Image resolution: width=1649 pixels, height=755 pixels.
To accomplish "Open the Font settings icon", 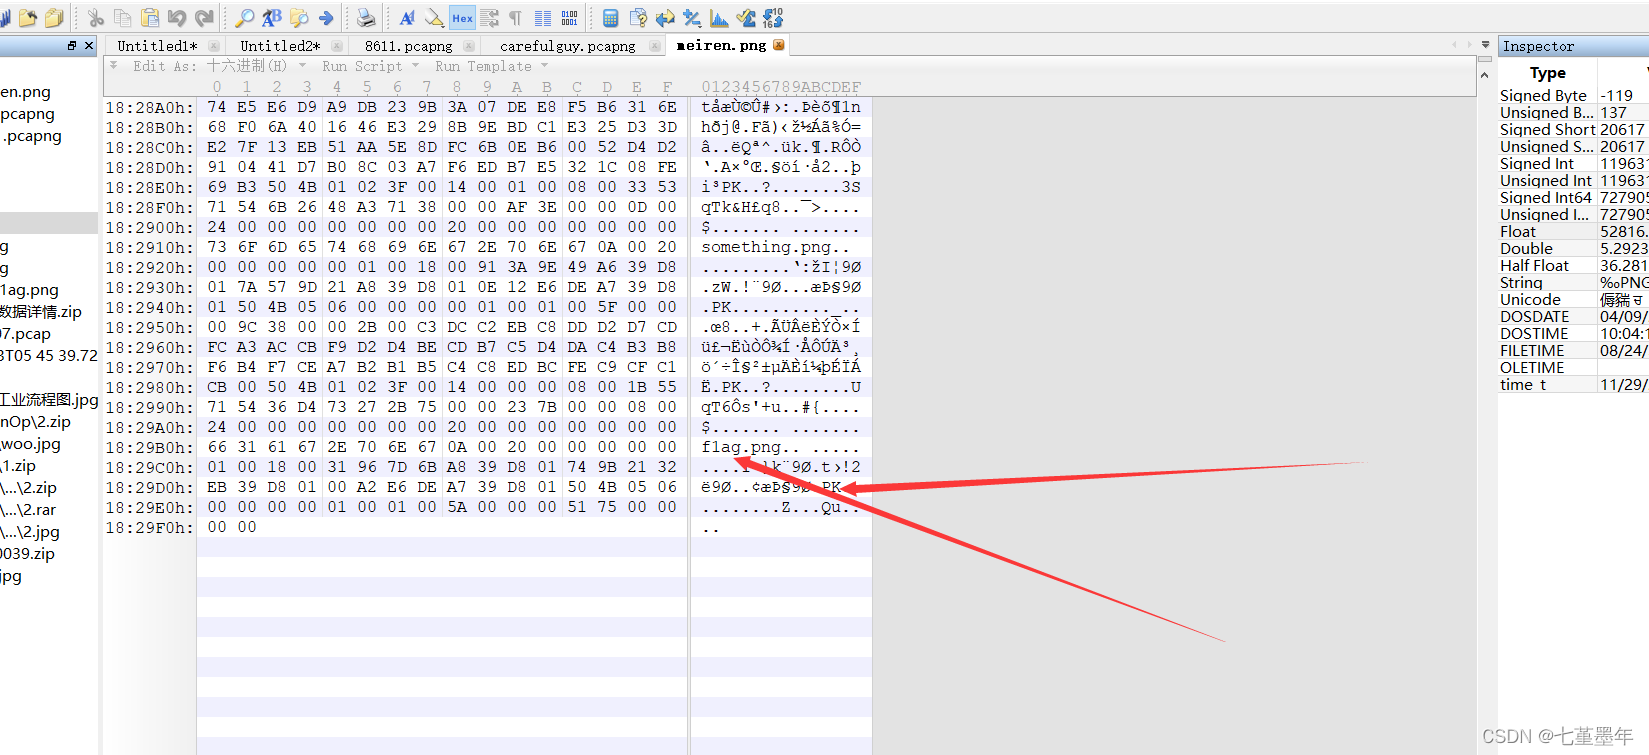I will click(x=407, y=18).
